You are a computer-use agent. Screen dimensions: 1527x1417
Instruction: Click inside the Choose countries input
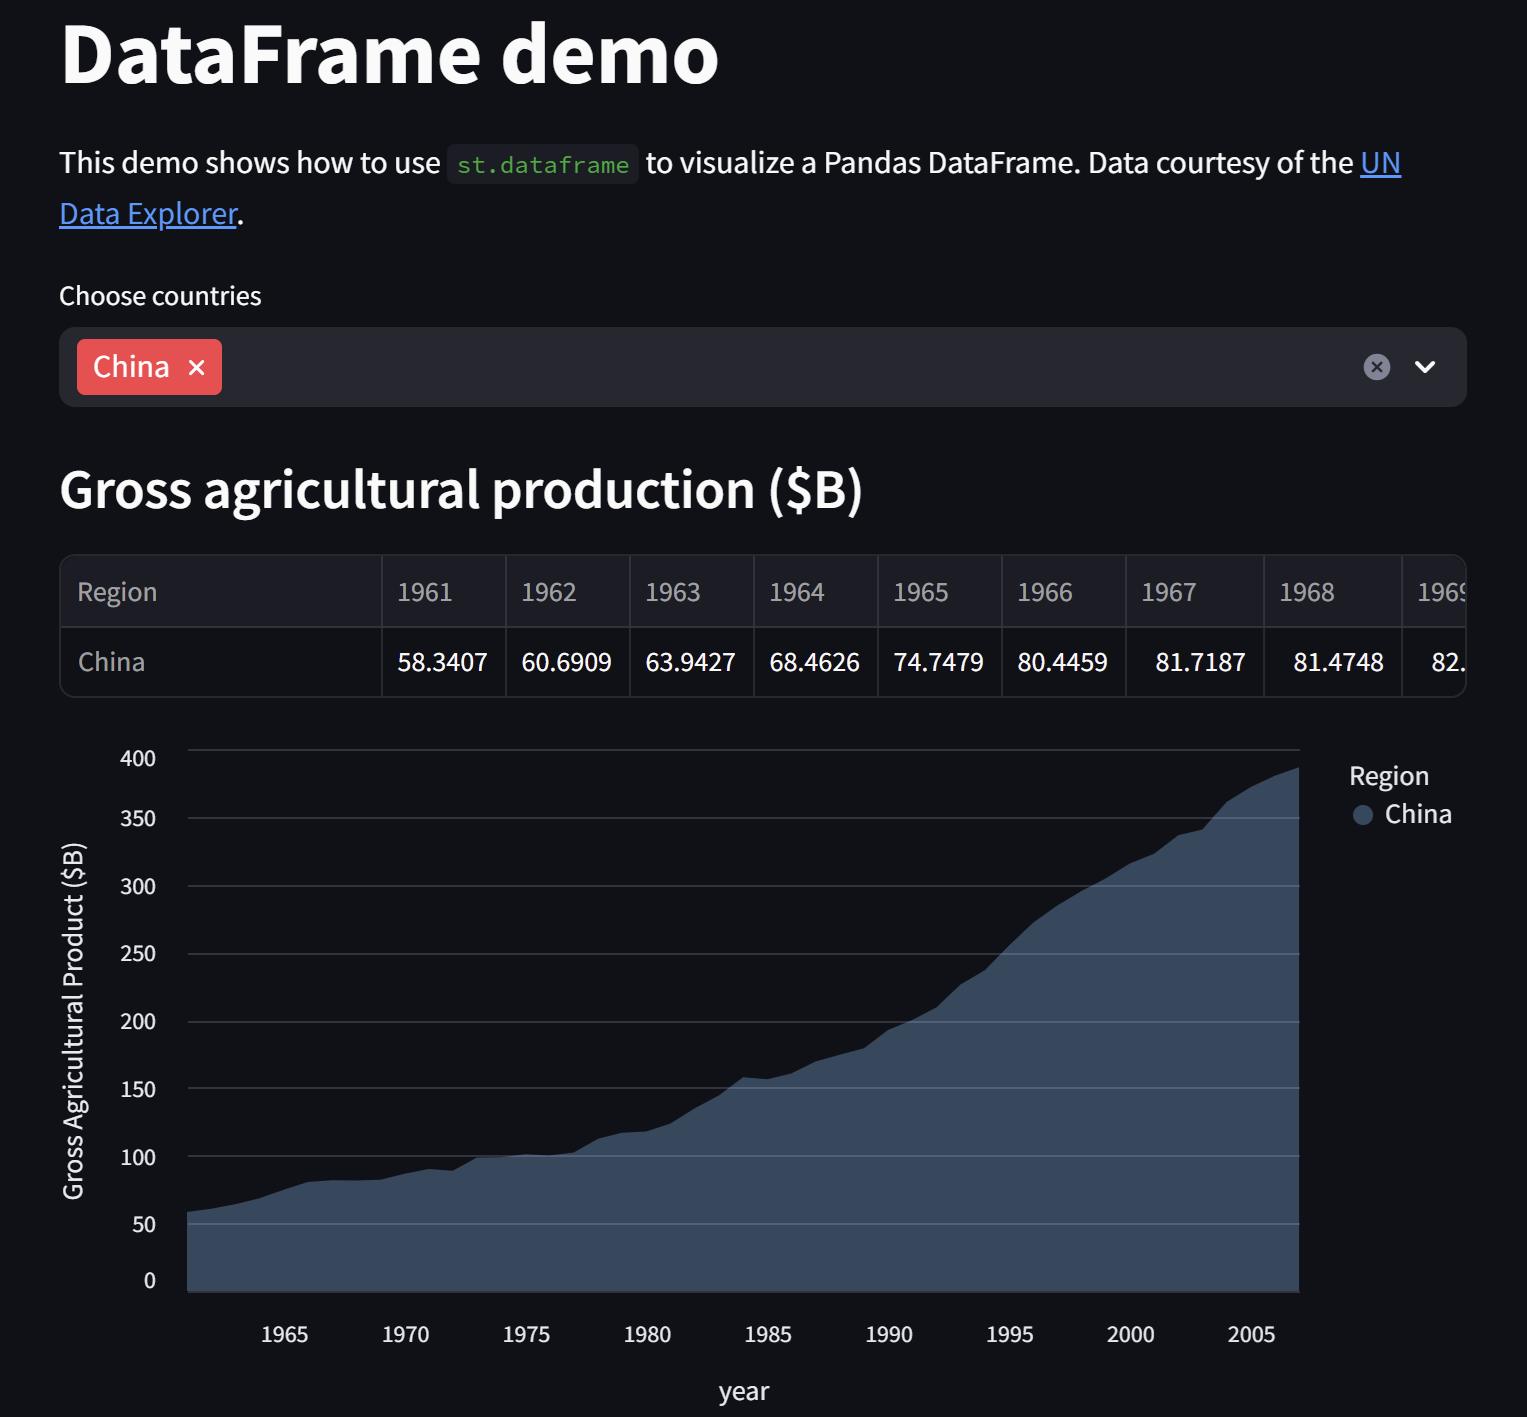(x=780, y=367)
